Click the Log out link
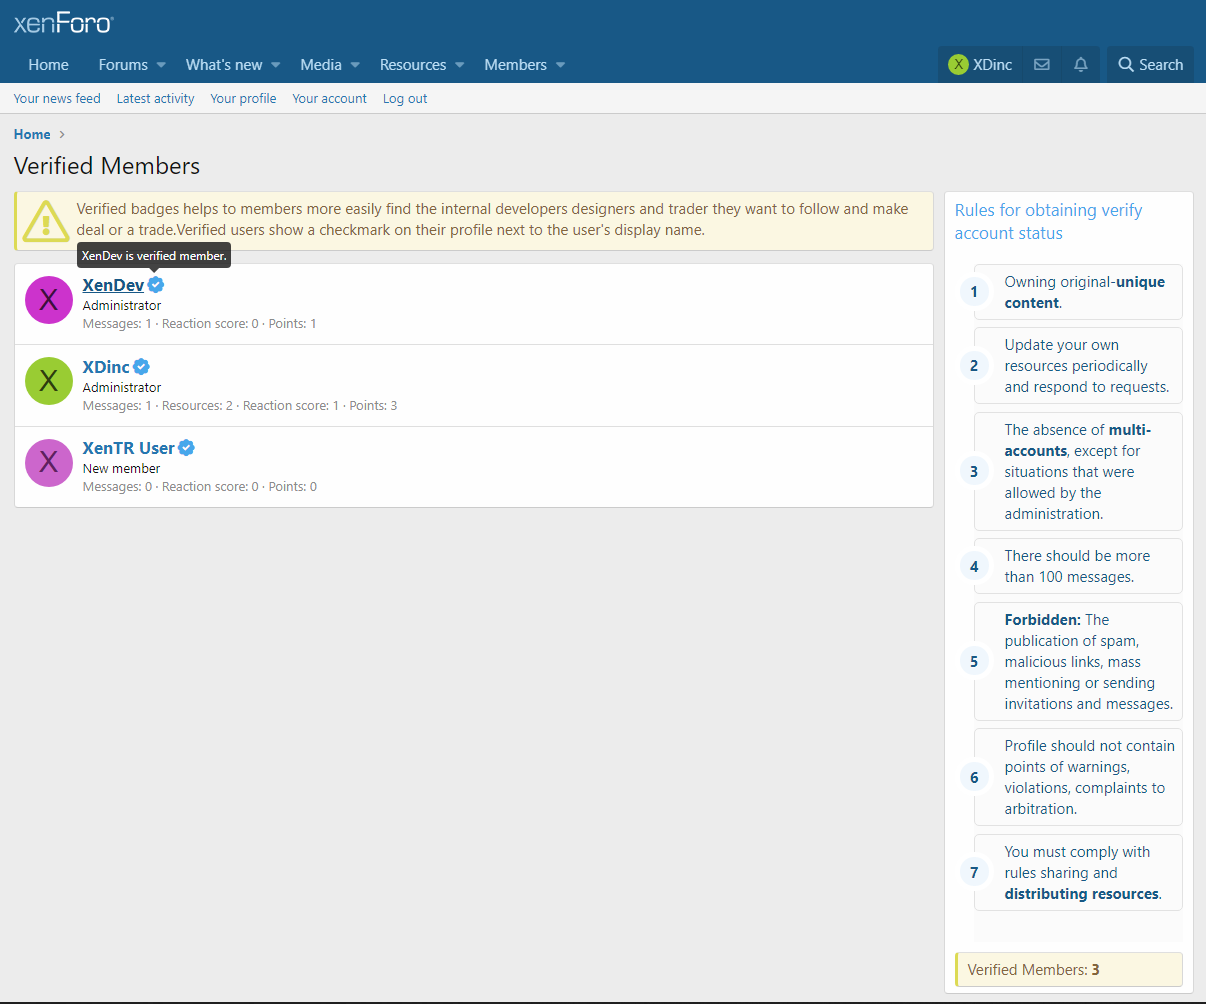The width and height of the screenshot is (1206, 1004). pos(405,99)
